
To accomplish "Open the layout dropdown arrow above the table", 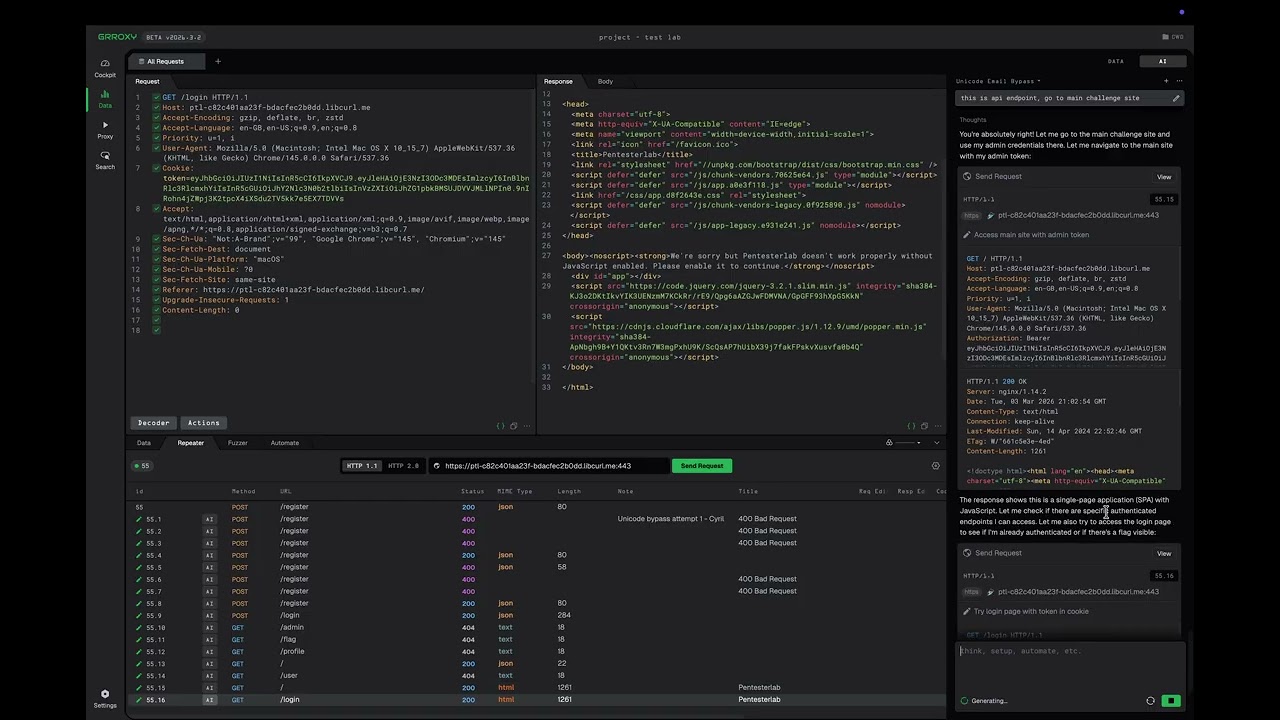I will (919, 442).
